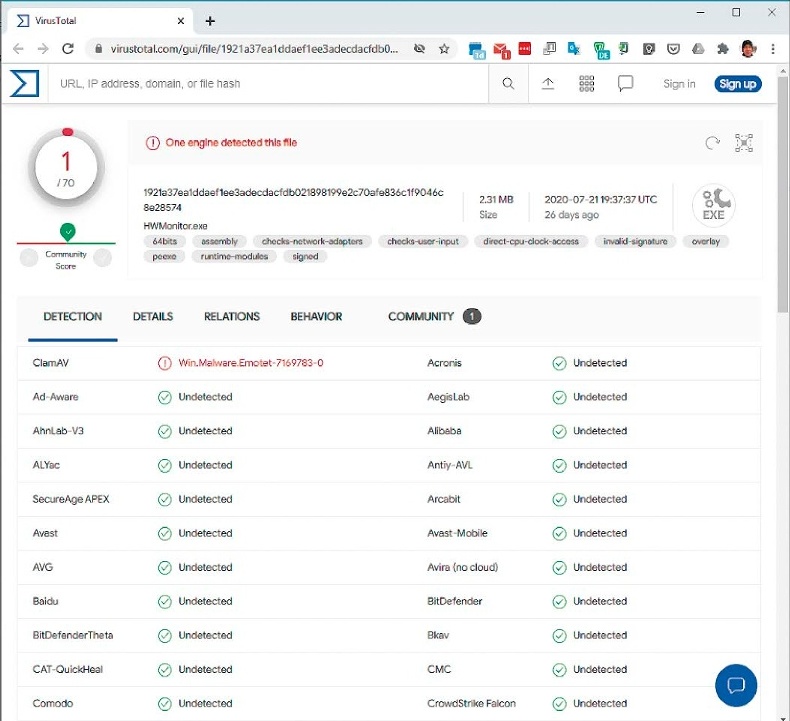Vote down with the left community score button

[x=29, y=258]
